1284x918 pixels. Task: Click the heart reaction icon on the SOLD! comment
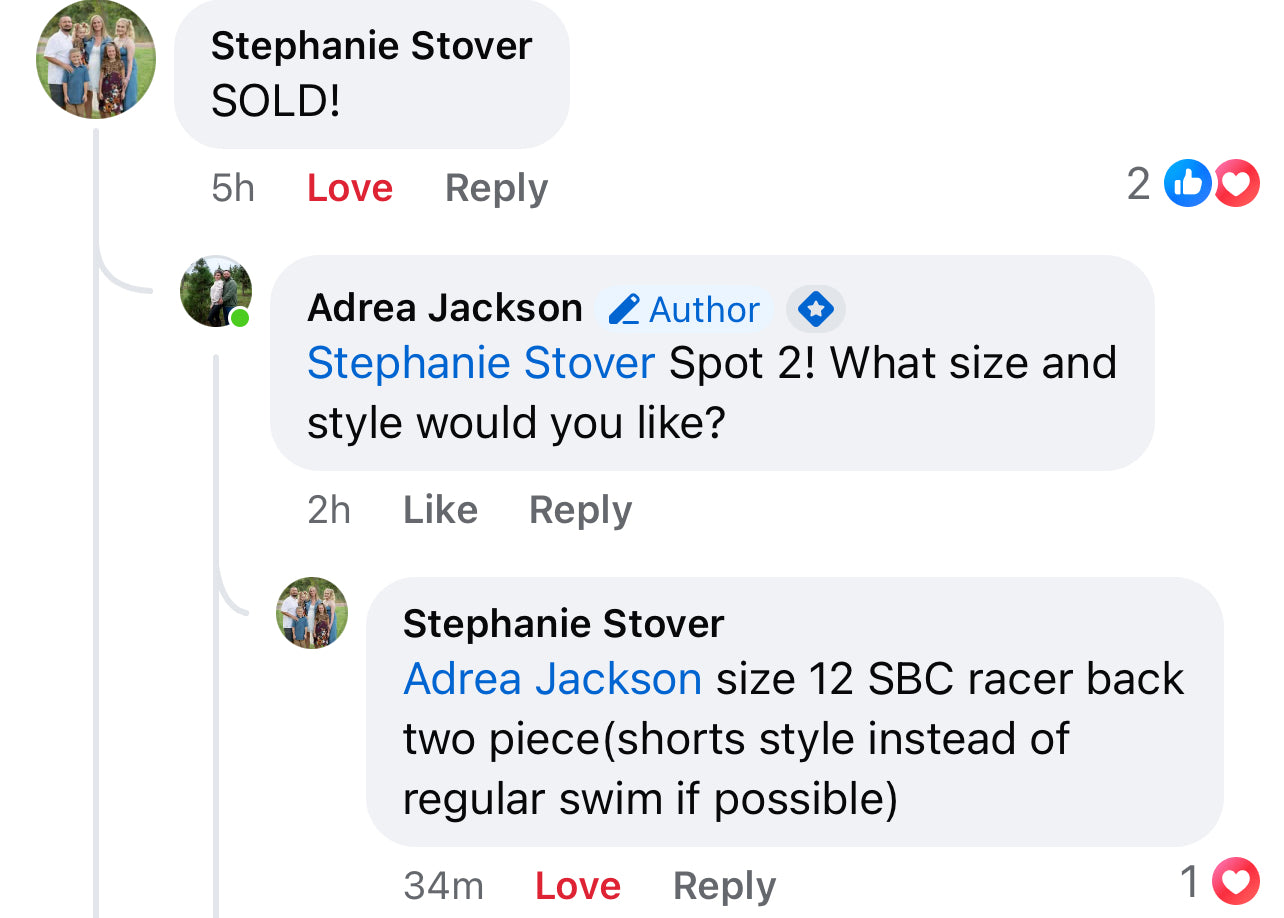[1236, 184]
